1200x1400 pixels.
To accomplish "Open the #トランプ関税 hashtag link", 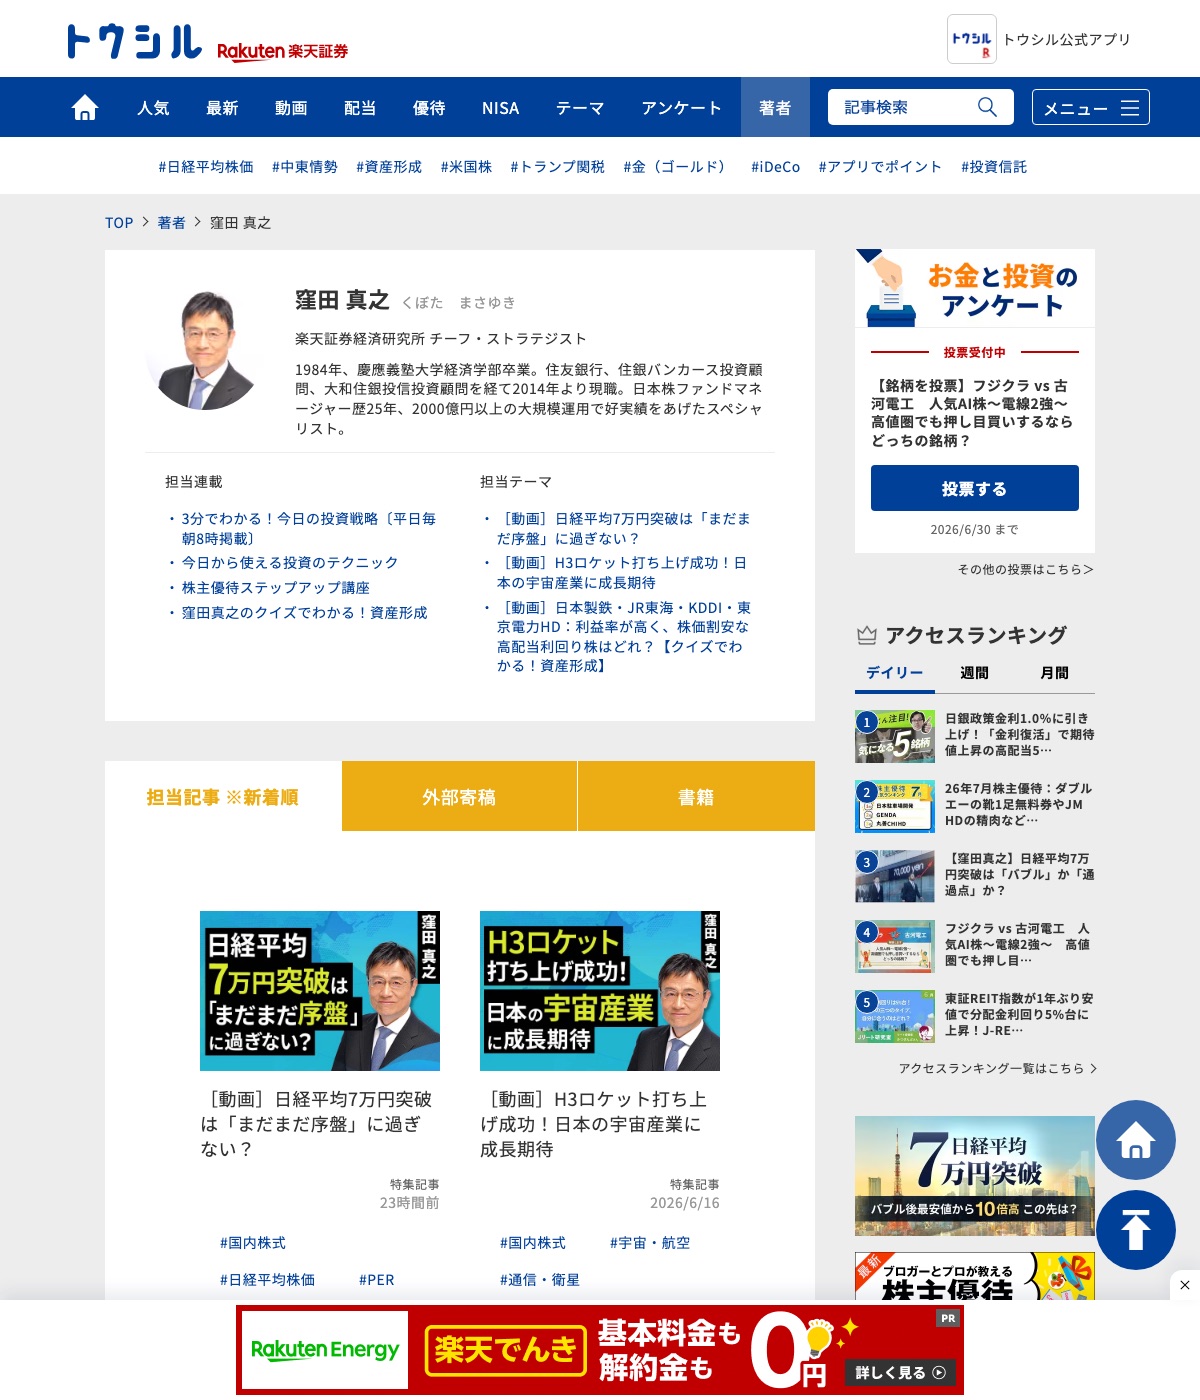I will [557, 167].
